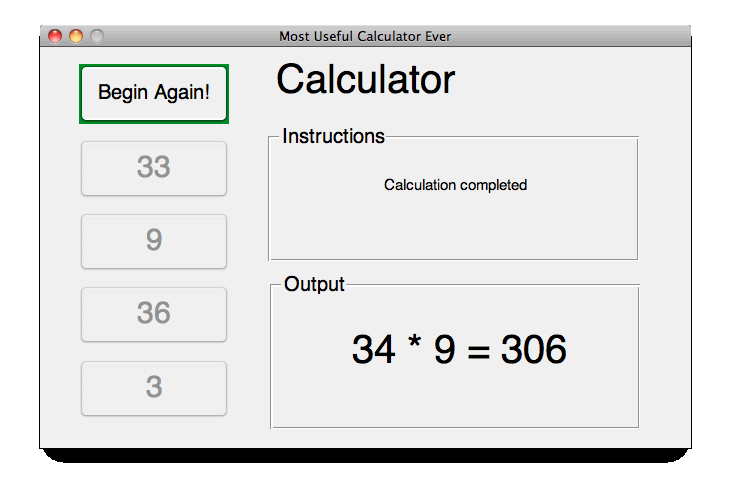Click the large Calculator heading

click(365, 80)
